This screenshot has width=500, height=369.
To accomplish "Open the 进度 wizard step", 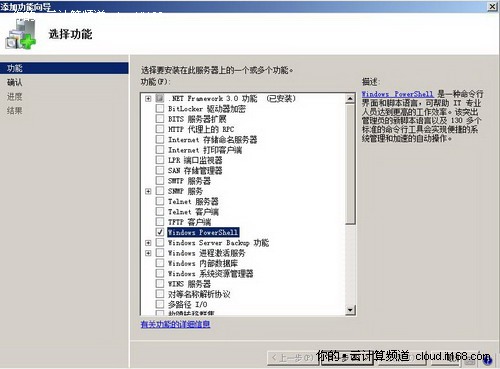I will pyautogui.click(x=15, y=97).
